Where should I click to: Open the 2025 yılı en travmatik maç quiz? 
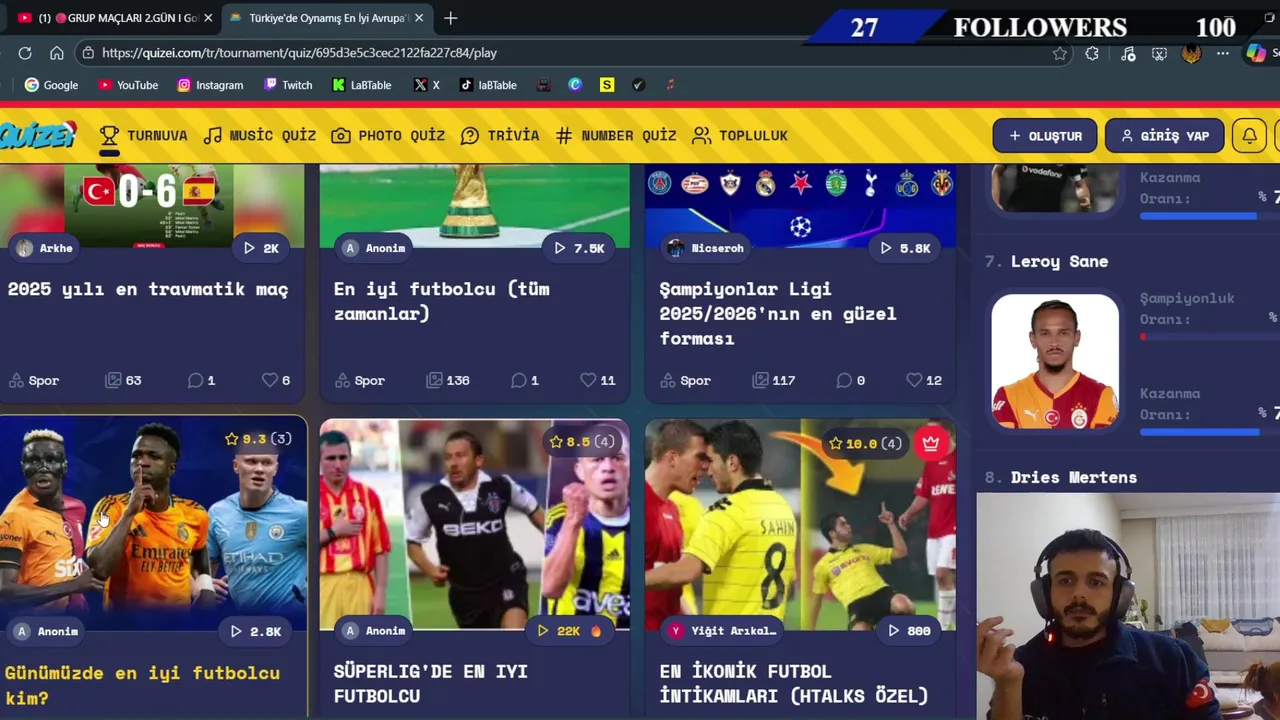click(148, 289)
